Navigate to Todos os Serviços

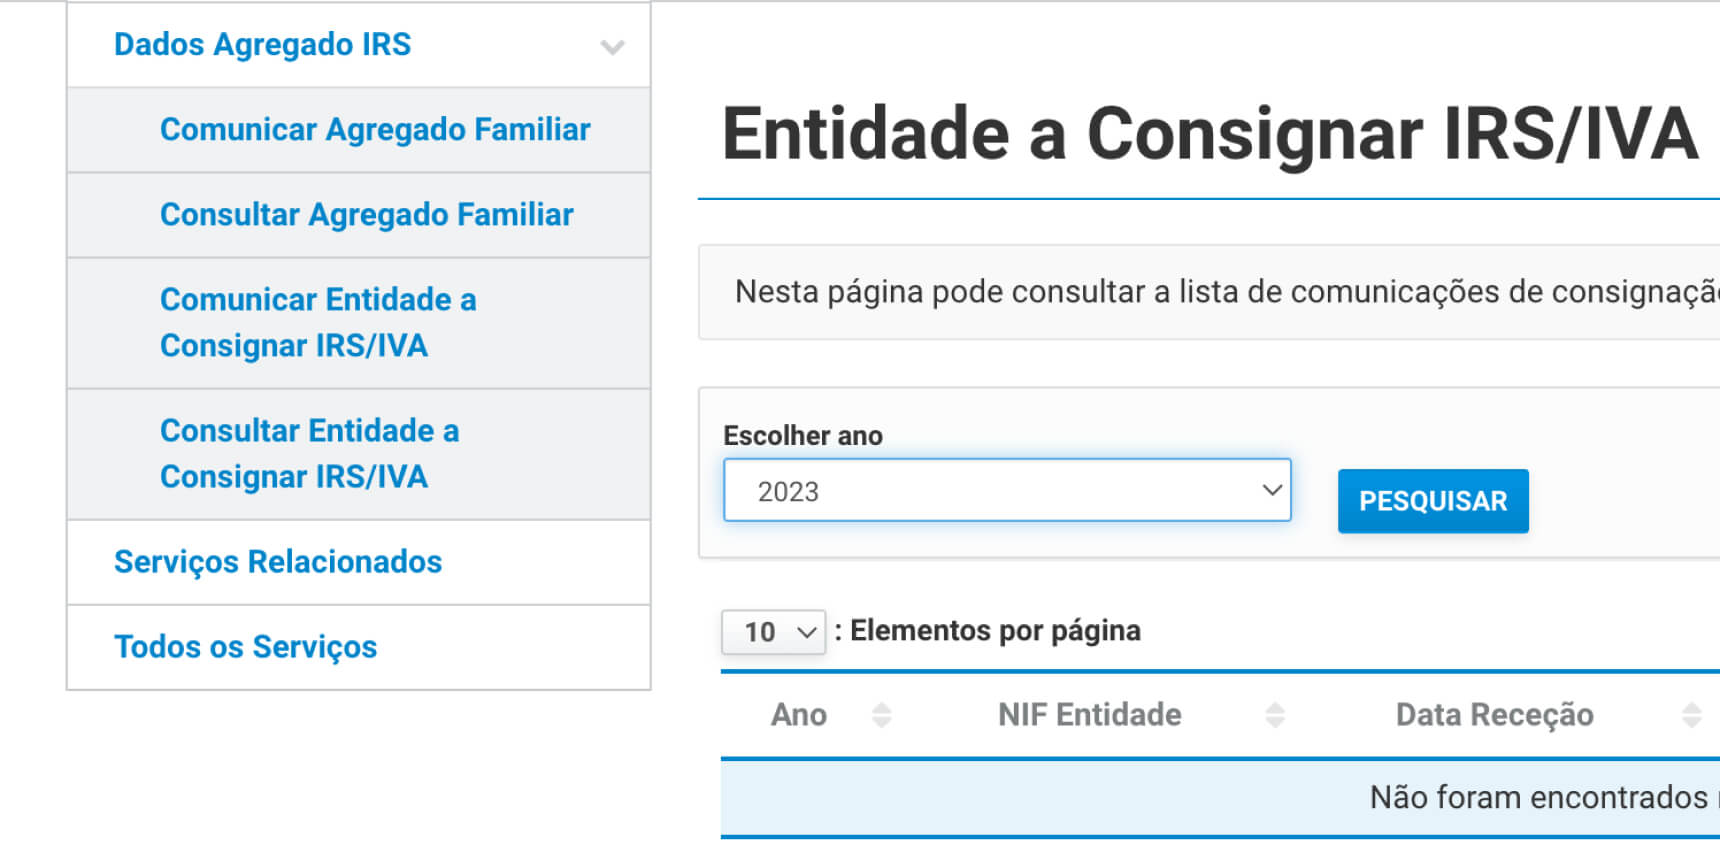(246, 647)
